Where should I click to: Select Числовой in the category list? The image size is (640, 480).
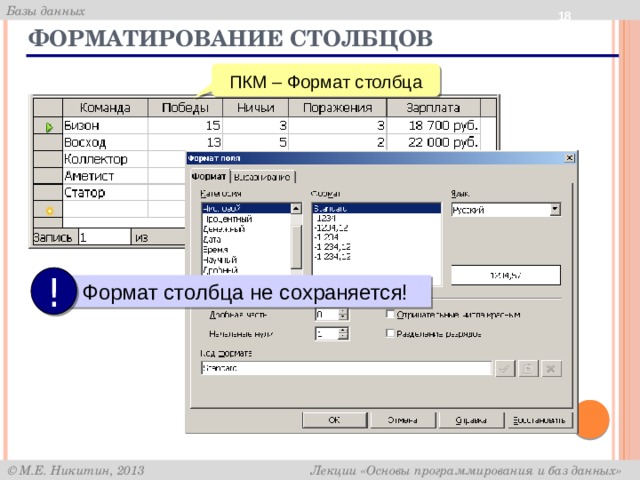coord(246,208)
